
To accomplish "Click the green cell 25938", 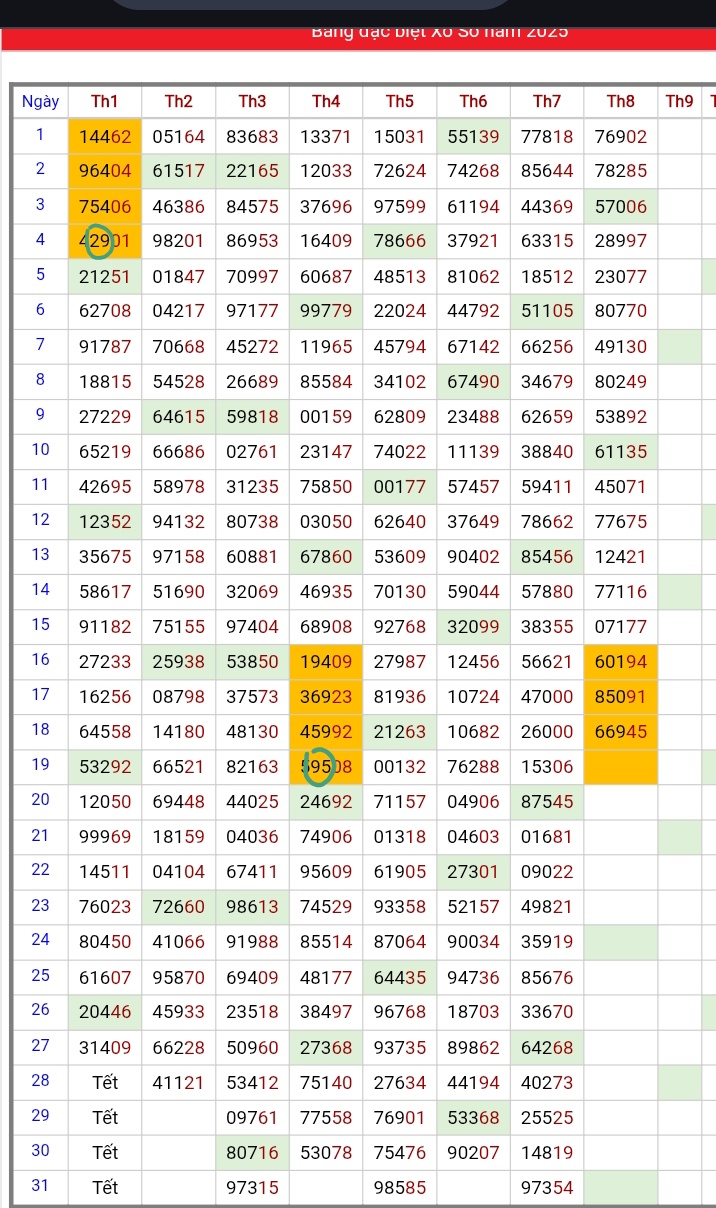I will [x=178, y=661].
